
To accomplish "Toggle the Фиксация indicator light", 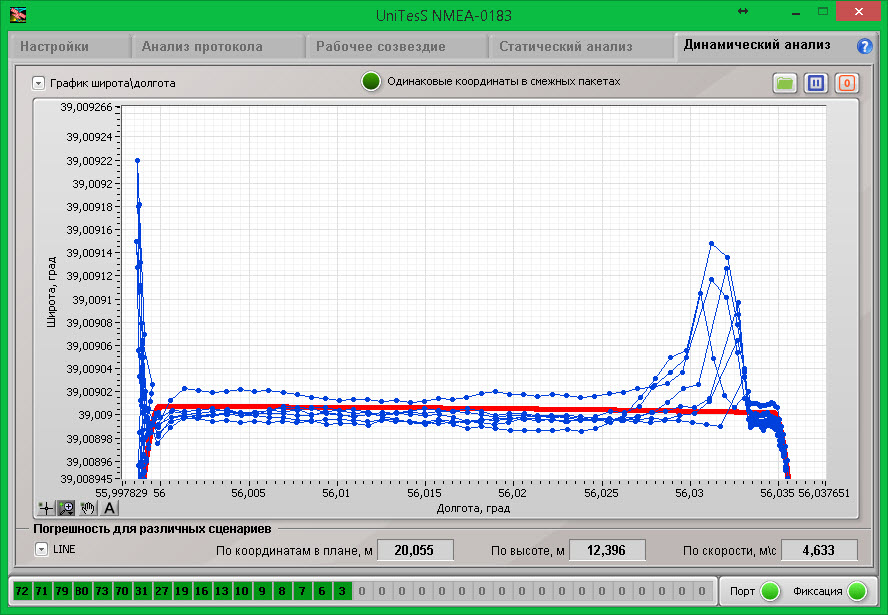I will tap(857, 591).
